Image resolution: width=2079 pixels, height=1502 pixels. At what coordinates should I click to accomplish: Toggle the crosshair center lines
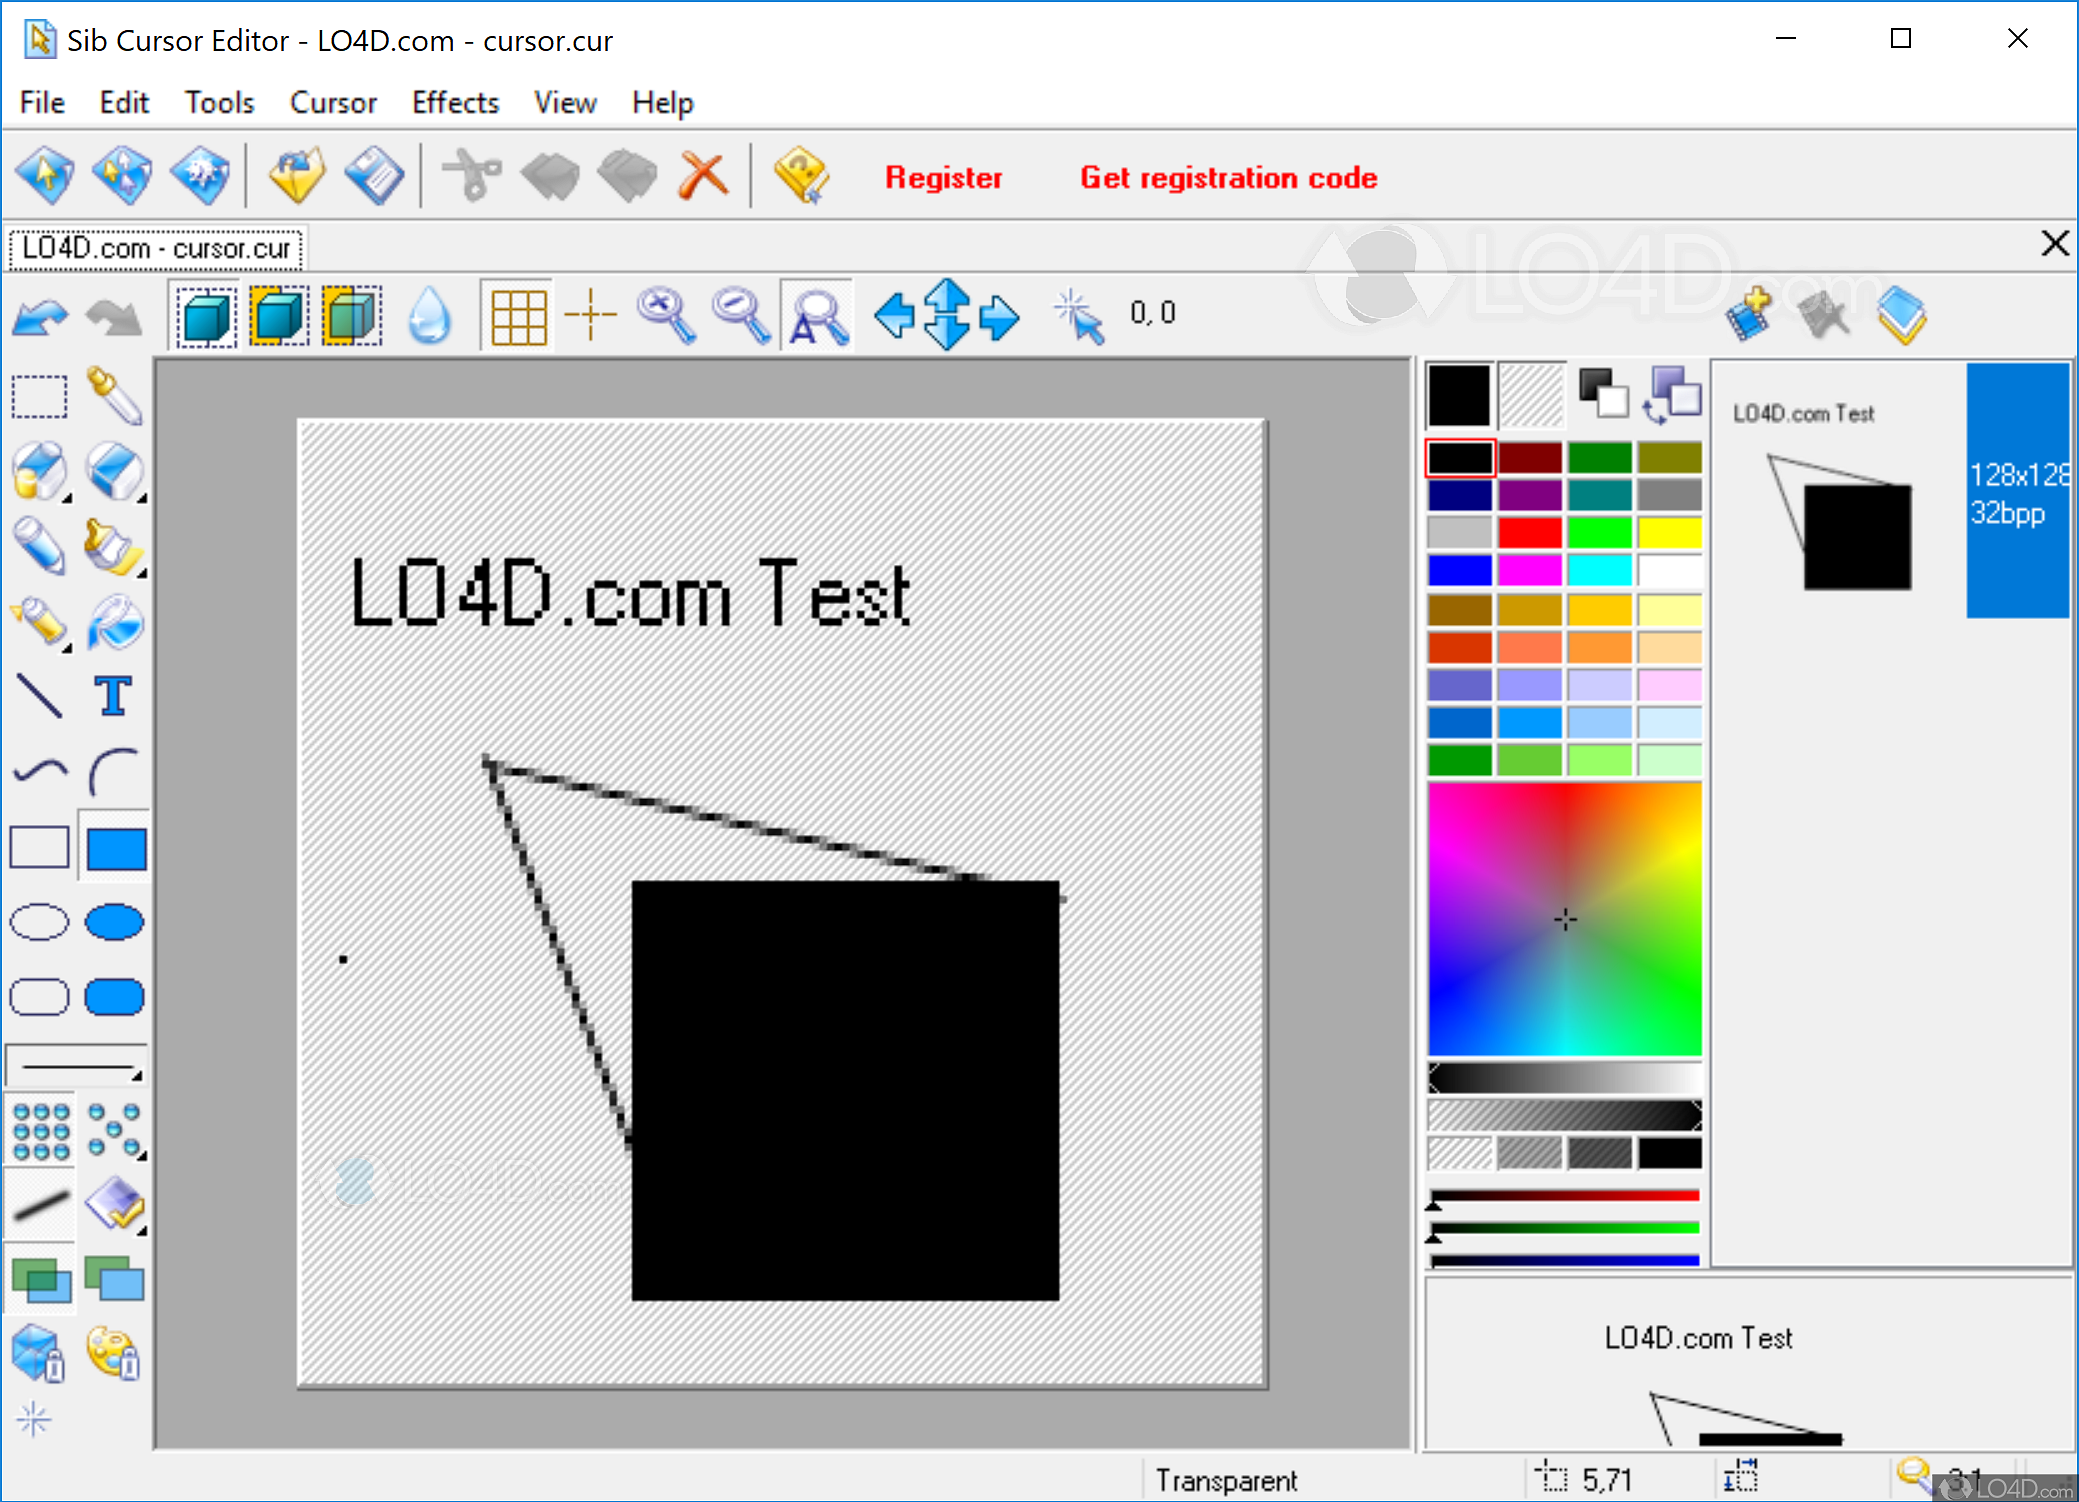[590, 314]
